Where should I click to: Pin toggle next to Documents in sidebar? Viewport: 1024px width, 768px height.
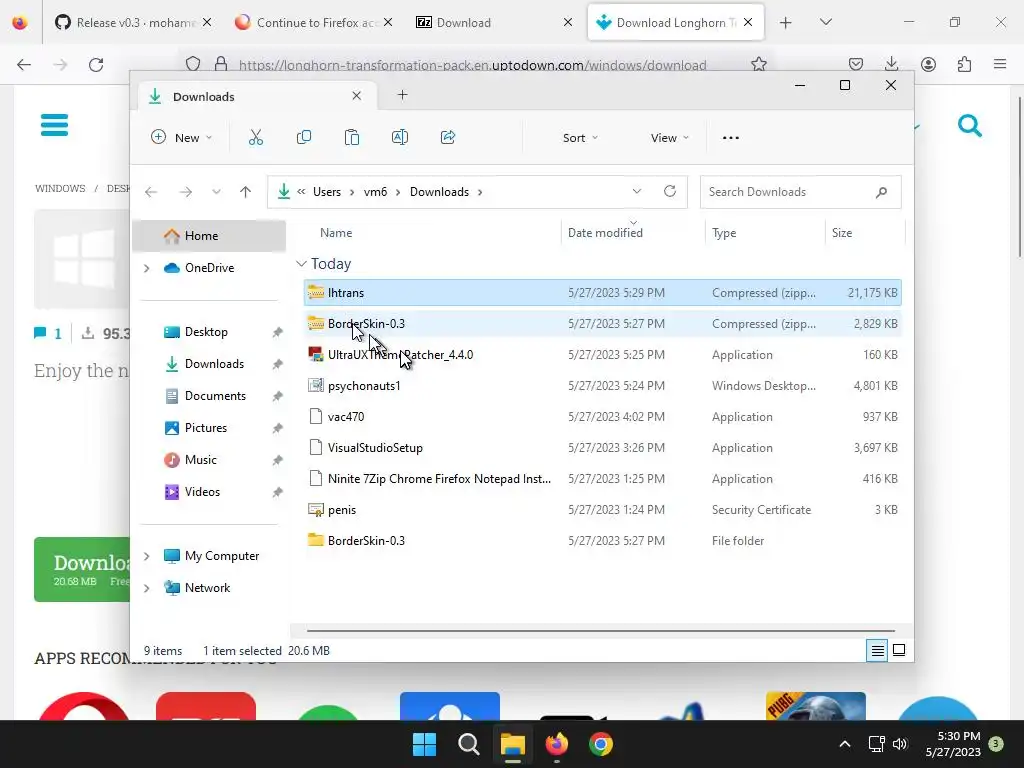pos(278,396)
